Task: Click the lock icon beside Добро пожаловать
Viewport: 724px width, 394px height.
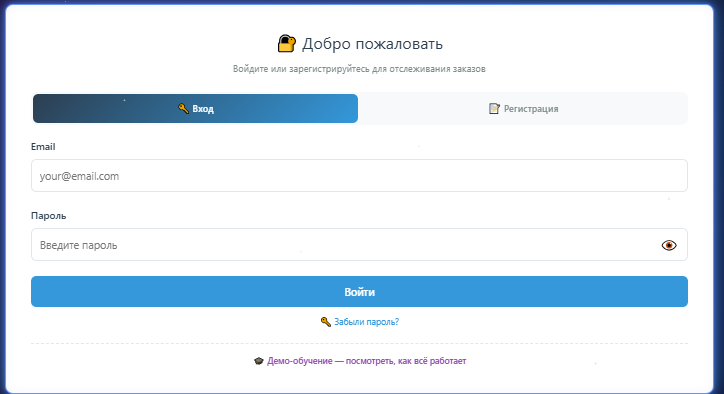Action: (286, 43)
